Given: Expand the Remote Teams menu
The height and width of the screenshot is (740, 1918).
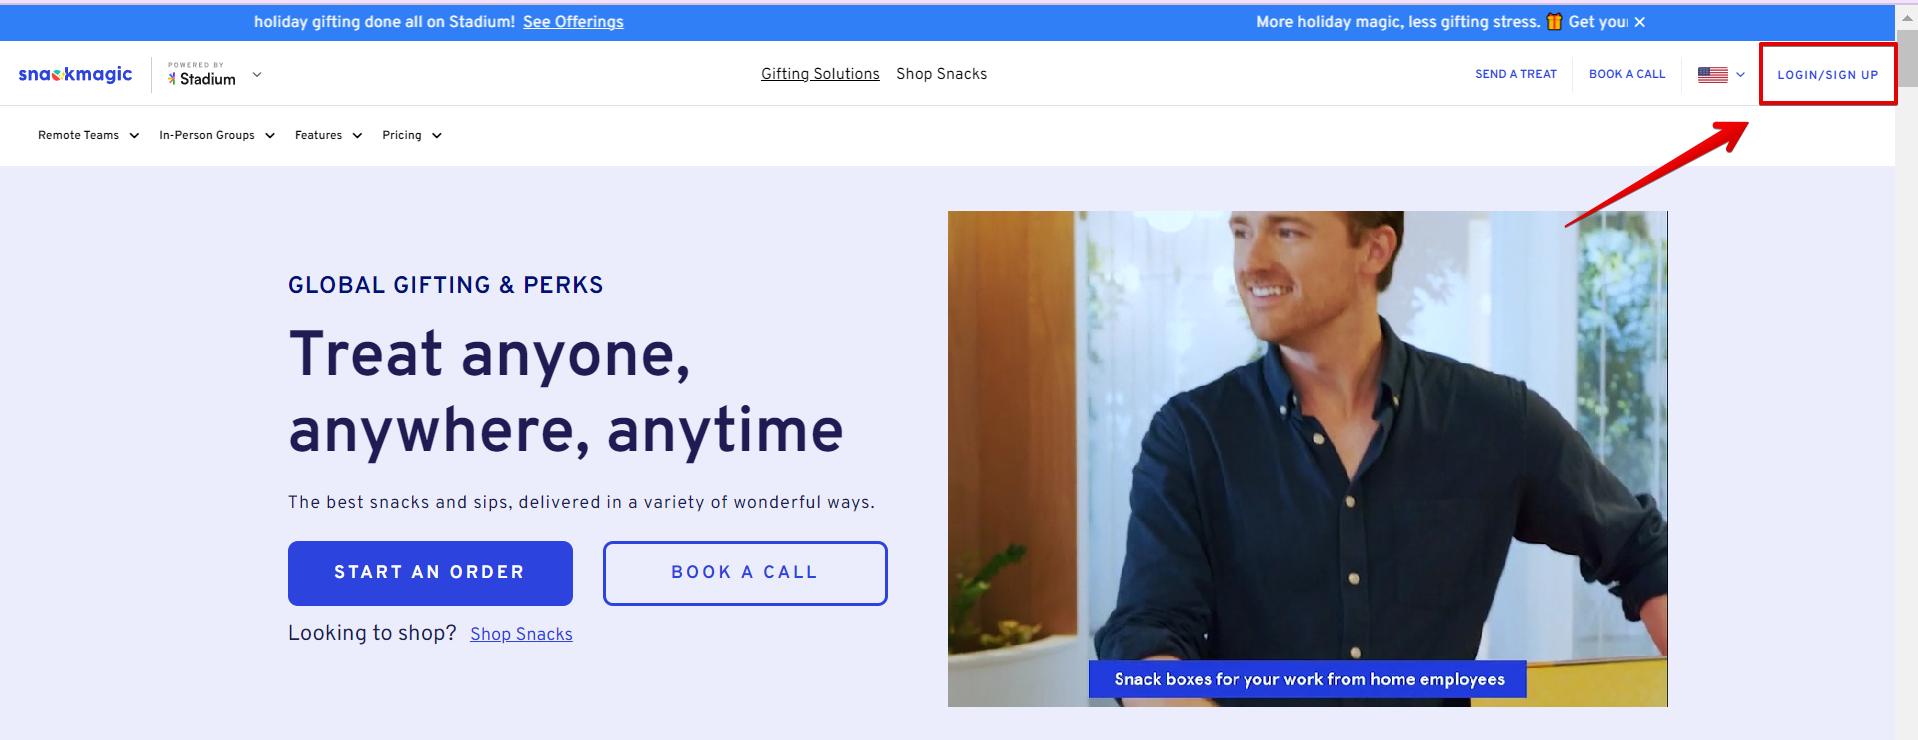Looking at the screenshot, I should point(88,135).
